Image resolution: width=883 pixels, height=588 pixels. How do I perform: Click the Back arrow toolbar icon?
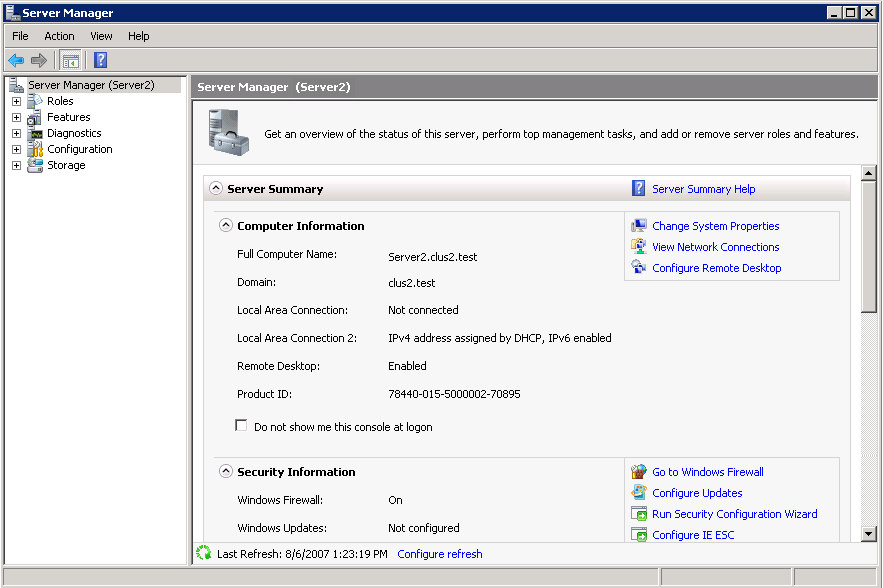point(16,60)
